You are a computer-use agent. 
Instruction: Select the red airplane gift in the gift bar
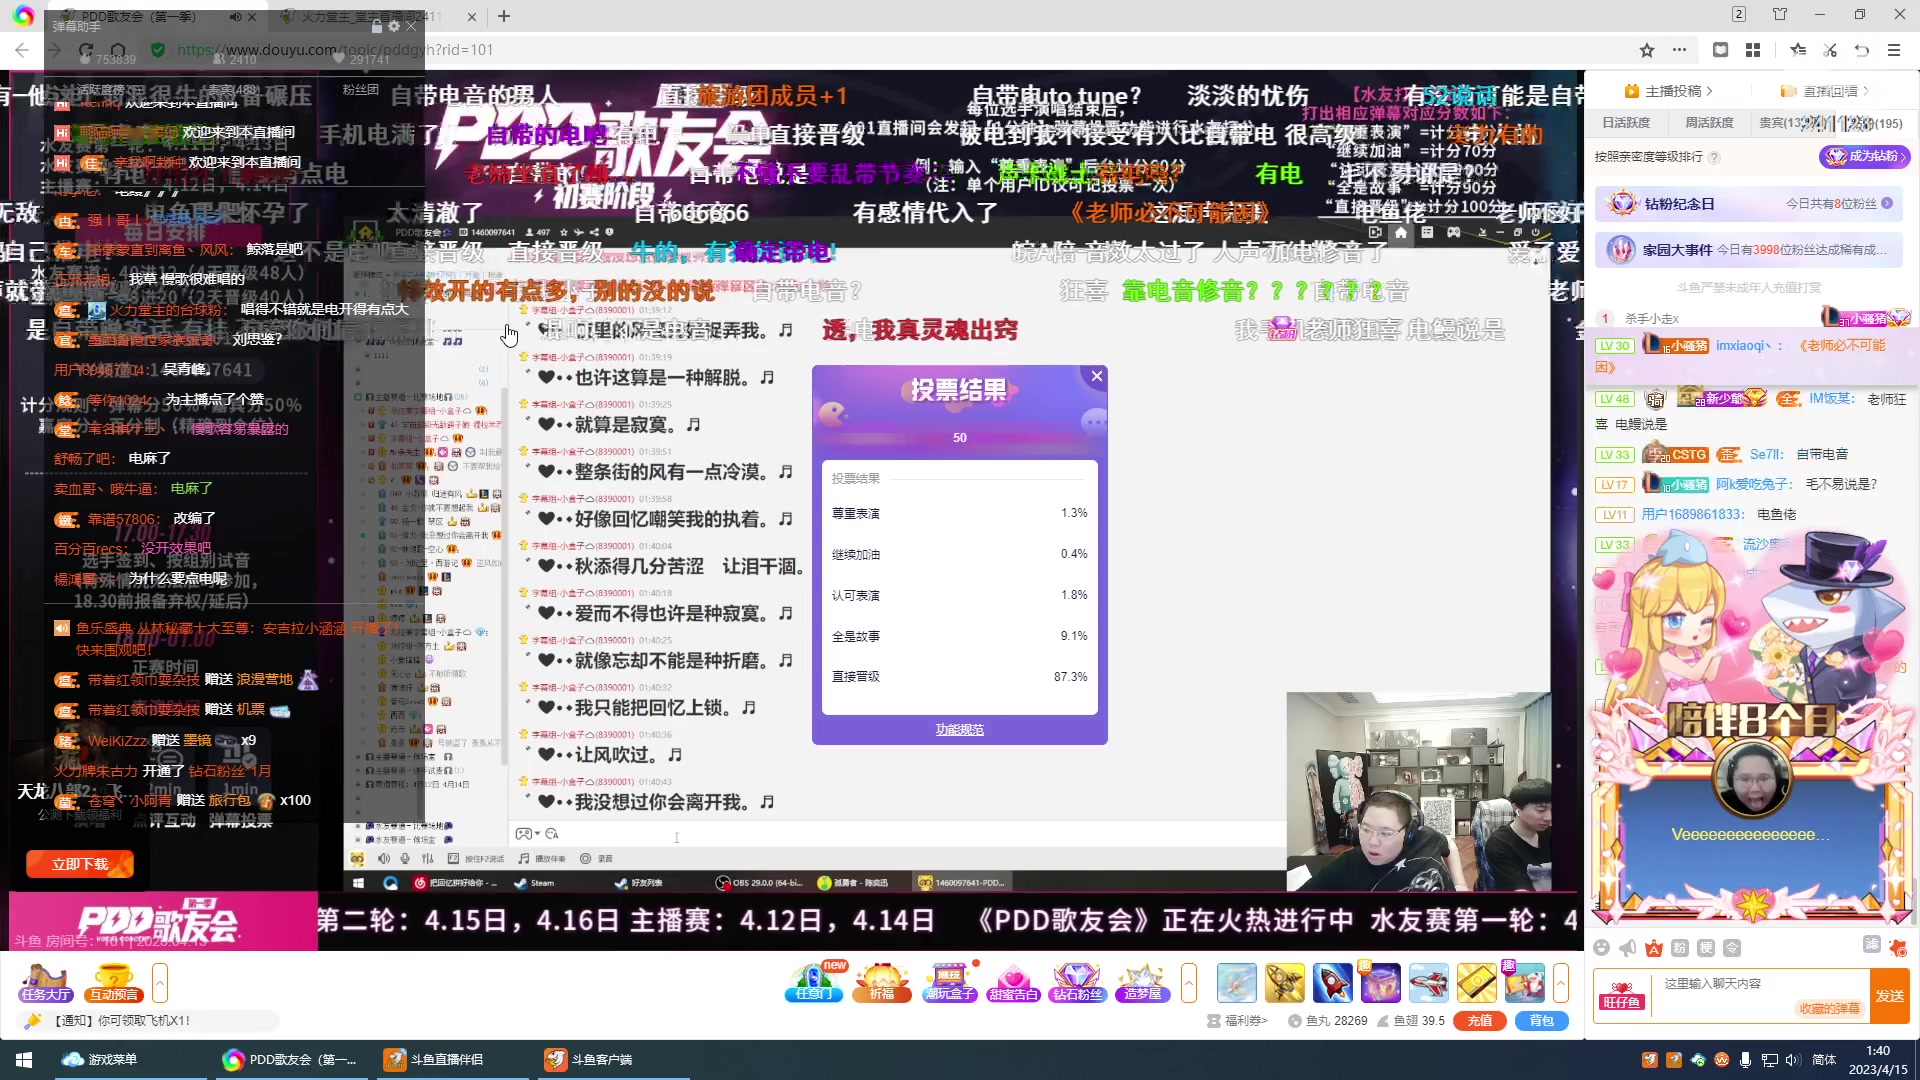(x=1428, y=983)
